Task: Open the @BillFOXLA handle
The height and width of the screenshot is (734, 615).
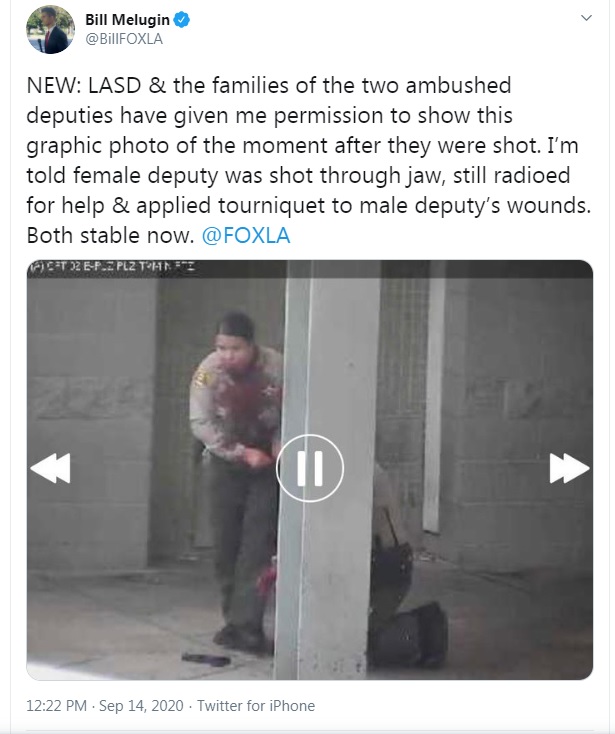Action: 124,39
